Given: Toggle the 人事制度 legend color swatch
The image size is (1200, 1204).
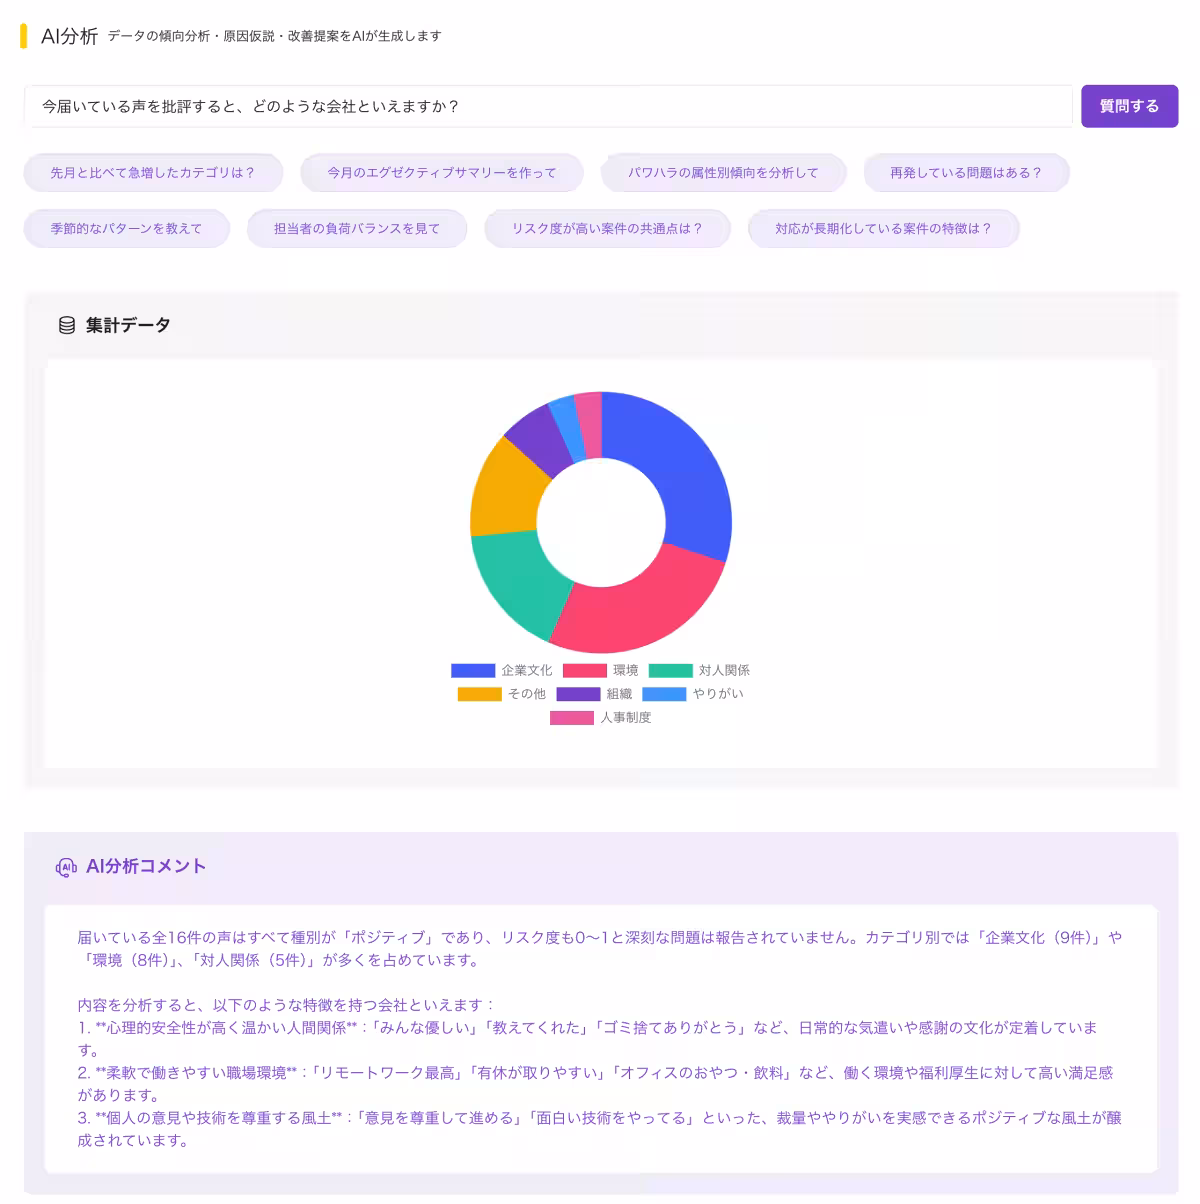Looking at the screenshot, I should [572, 718].
